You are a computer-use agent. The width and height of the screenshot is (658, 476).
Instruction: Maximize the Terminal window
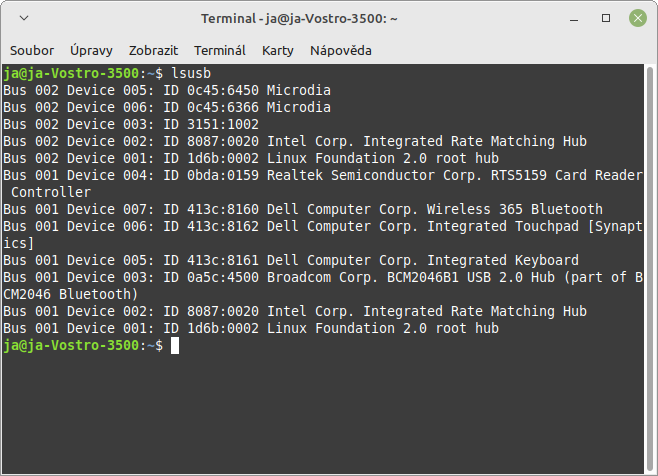click(606, 19)
